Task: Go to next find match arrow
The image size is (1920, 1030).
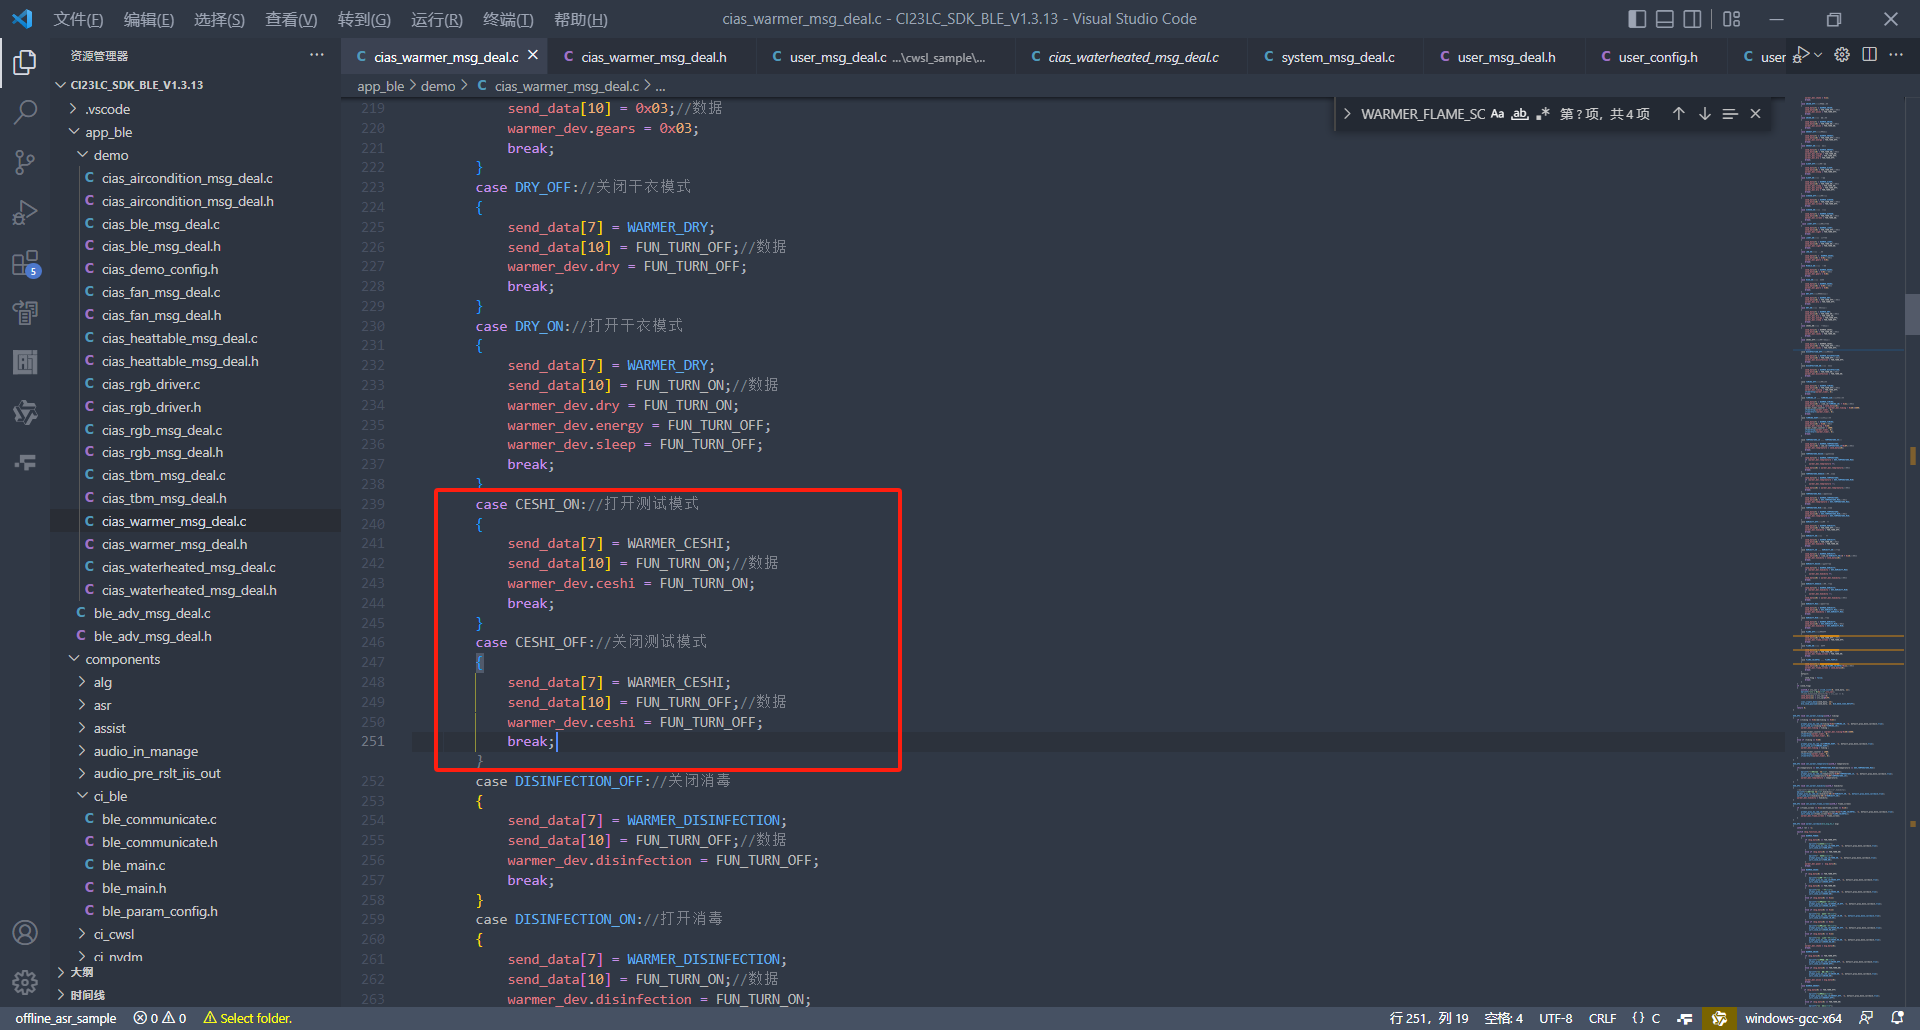Action: click(x=1704, y=114)
